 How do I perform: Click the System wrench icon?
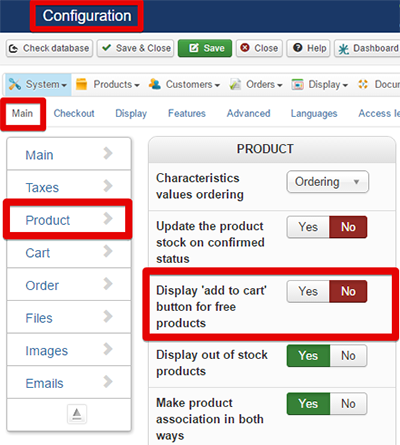15,84
